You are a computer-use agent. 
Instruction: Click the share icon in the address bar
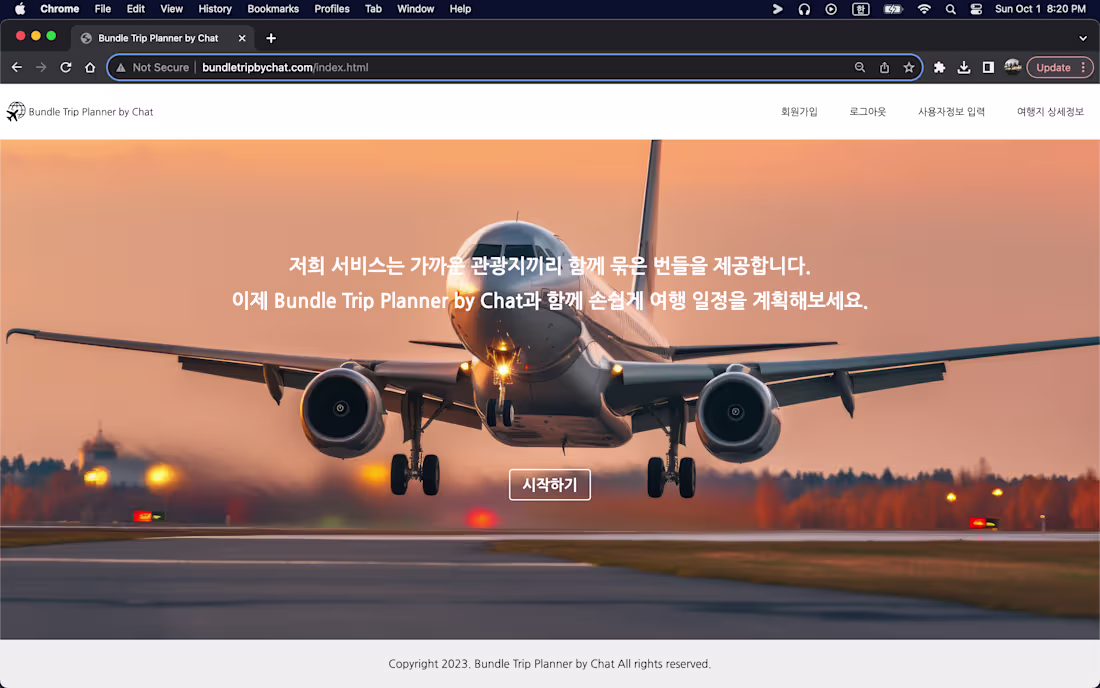884,67
